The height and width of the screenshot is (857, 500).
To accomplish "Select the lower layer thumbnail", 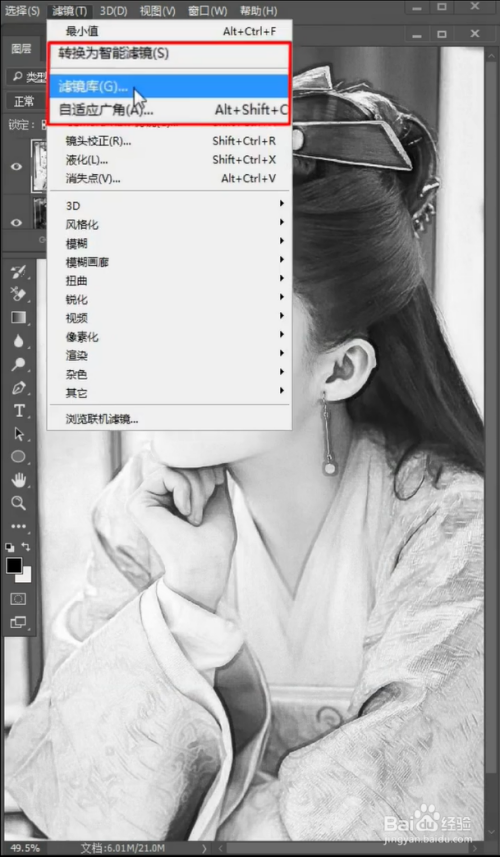I will click(39, 214).
